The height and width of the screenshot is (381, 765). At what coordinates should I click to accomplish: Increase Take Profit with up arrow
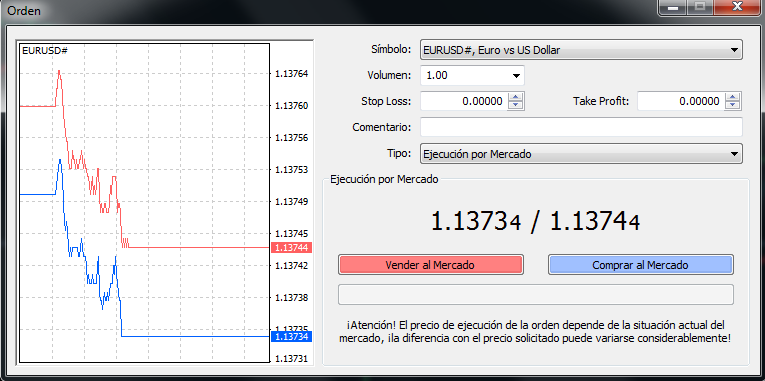733,97
